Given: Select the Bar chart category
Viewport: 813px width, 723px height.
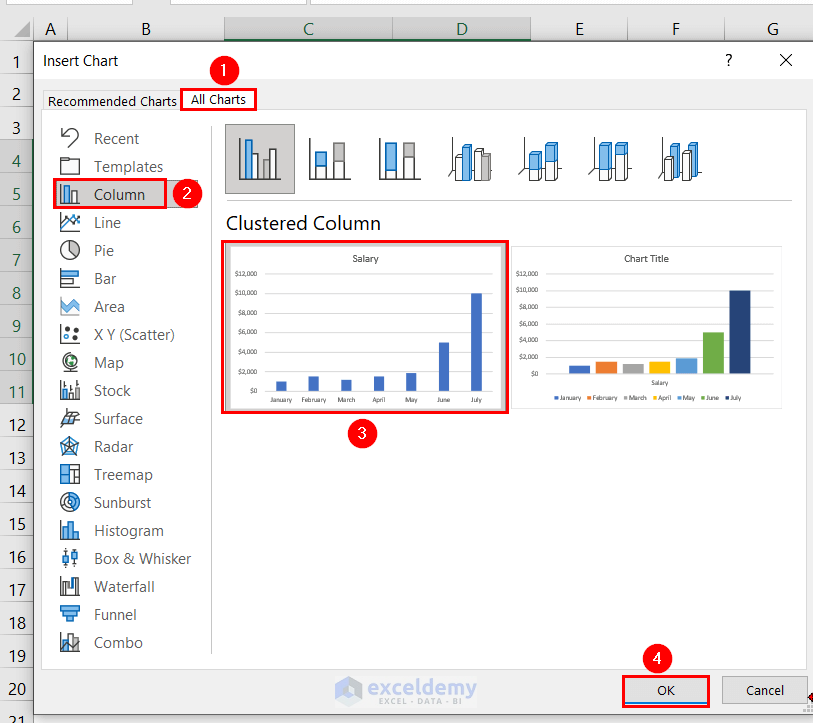Looking at the screenshot, I should [x=125, y=279].
